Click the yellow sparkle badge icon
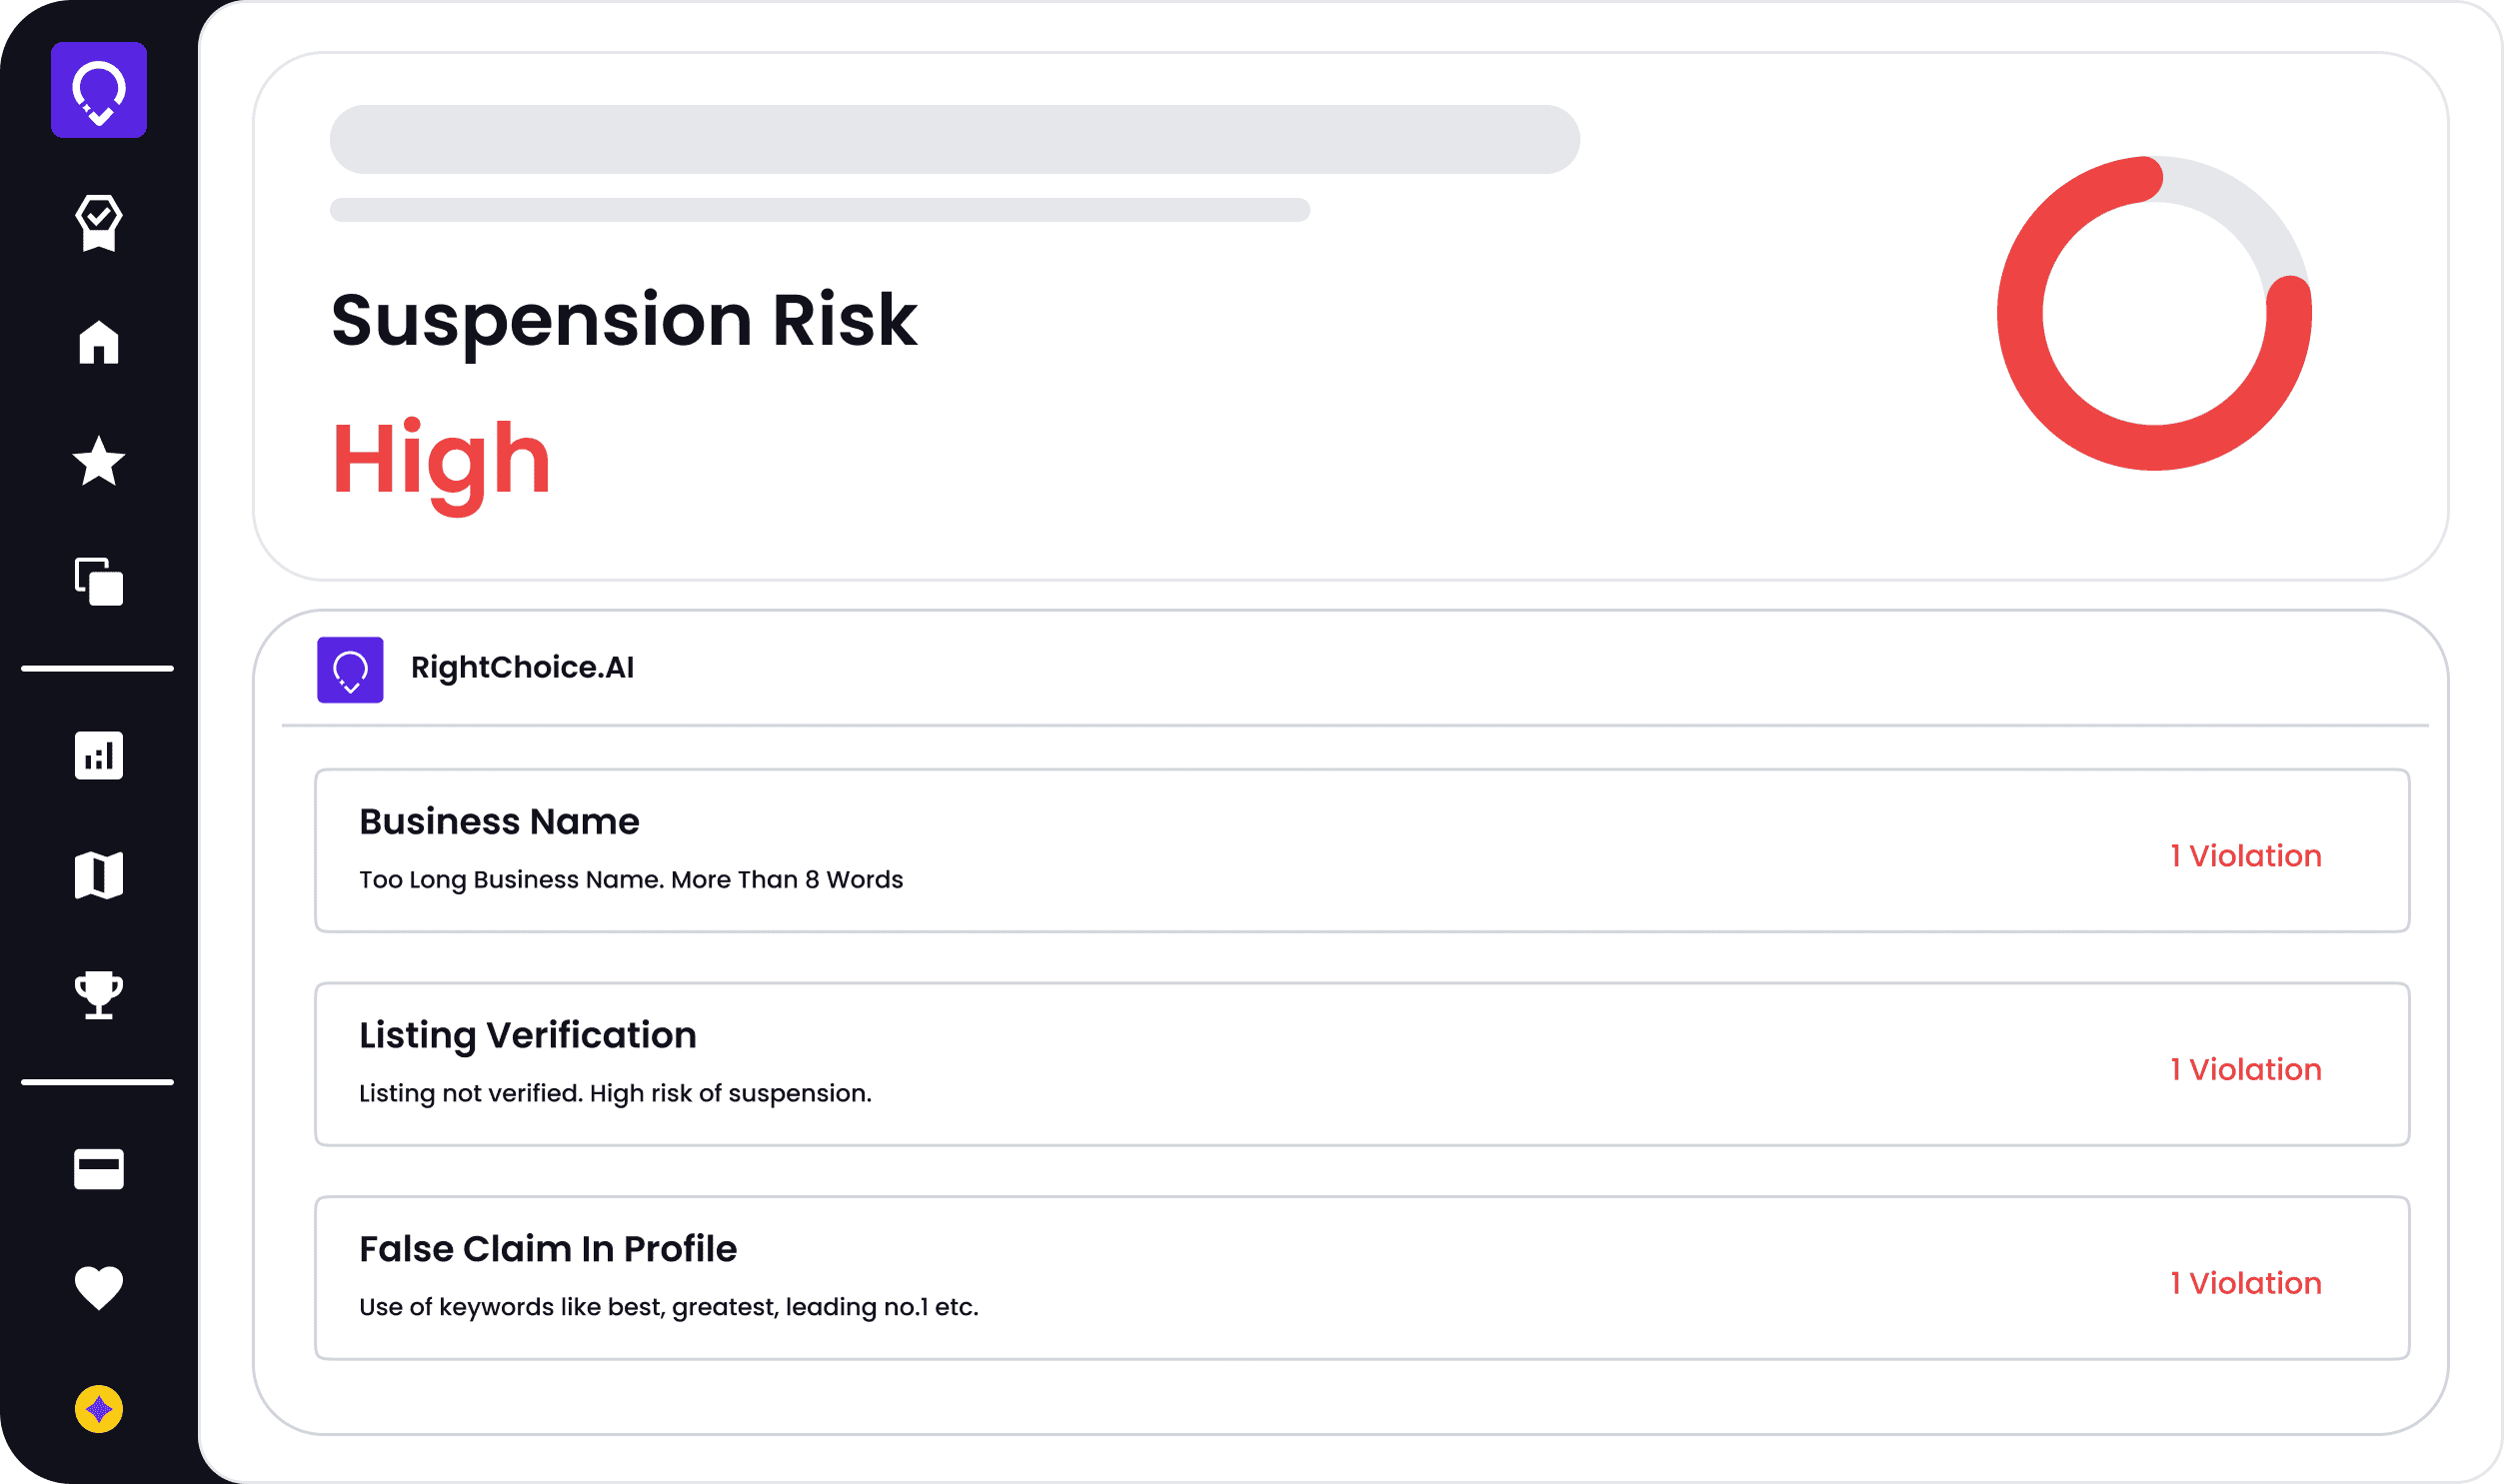The width and height of the screenshot is (2504, 1484). (x=98, y=1409)
